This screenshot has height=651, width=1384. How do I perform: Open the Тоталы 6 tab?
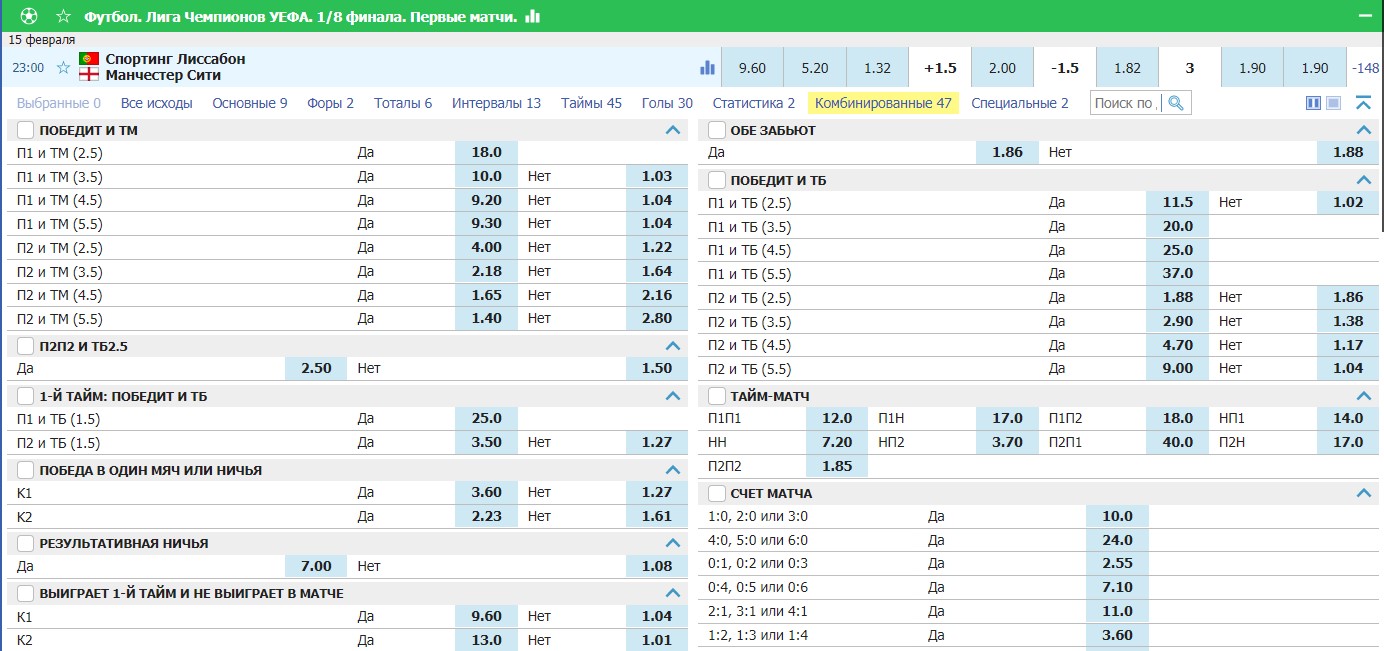click(403, 103)
